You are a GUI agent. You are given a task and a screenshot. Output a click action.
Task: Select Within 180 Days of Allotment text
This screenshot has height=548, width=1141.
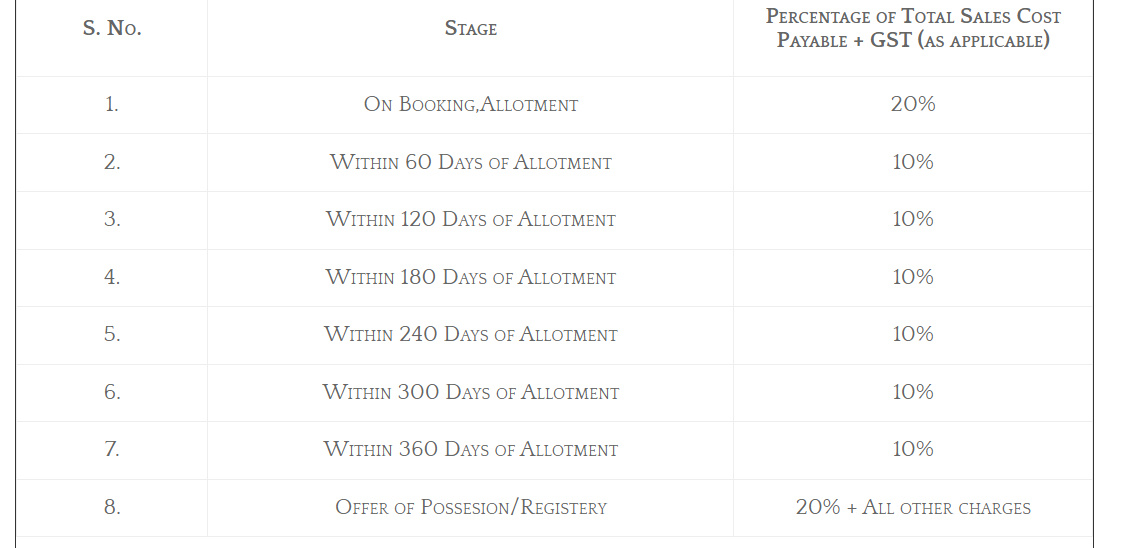pyautogui.click(x=470, y=277)
